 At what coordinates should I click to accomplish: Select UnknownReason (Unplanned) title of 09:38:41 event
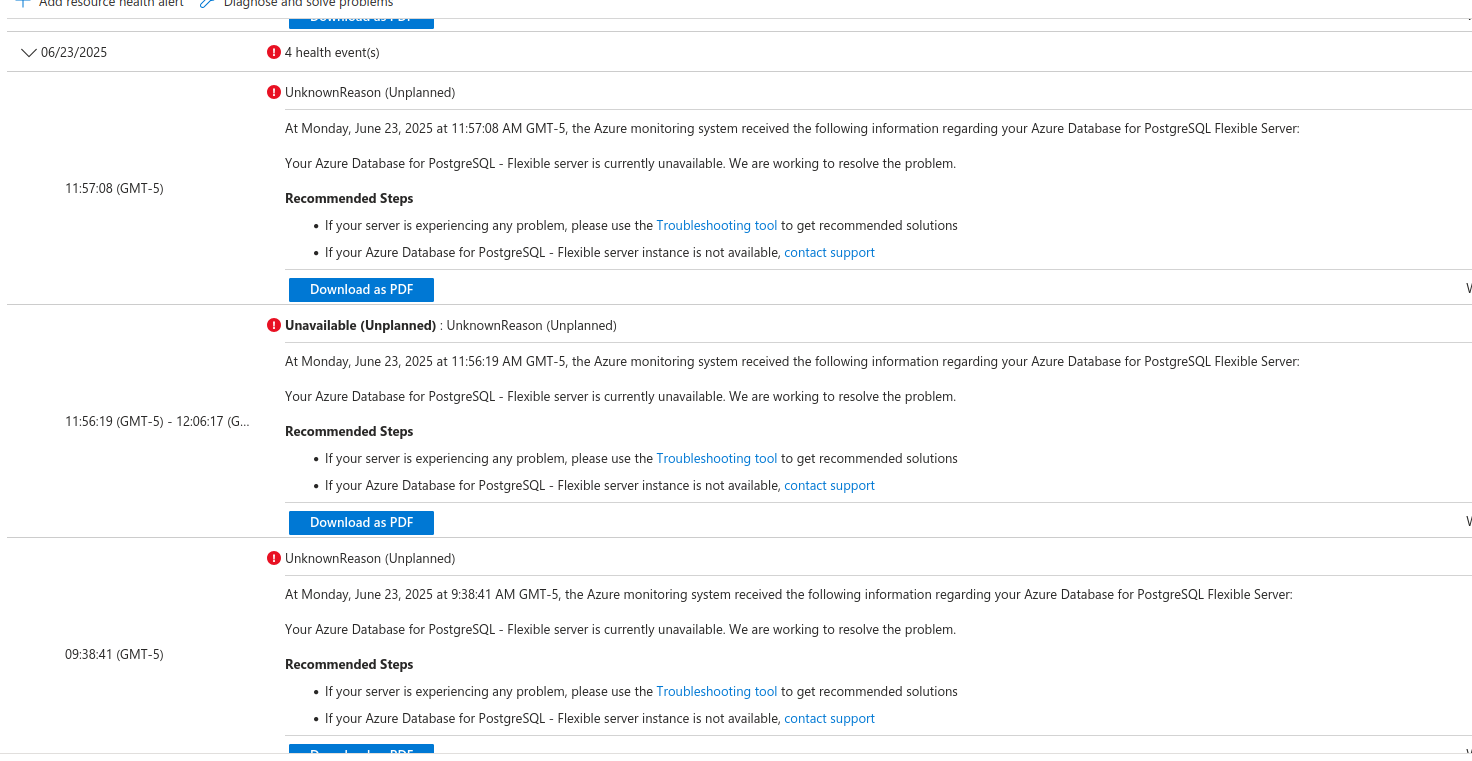[370, 558]
